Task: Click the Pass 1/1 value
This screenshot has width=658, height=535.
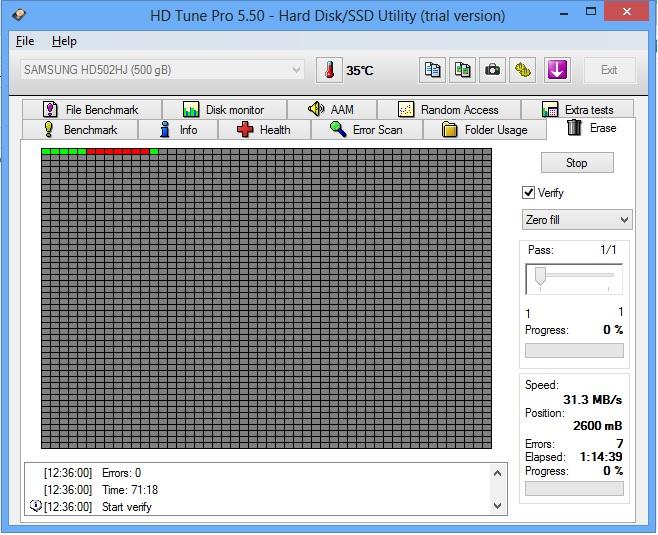Action: click(608, 250)
